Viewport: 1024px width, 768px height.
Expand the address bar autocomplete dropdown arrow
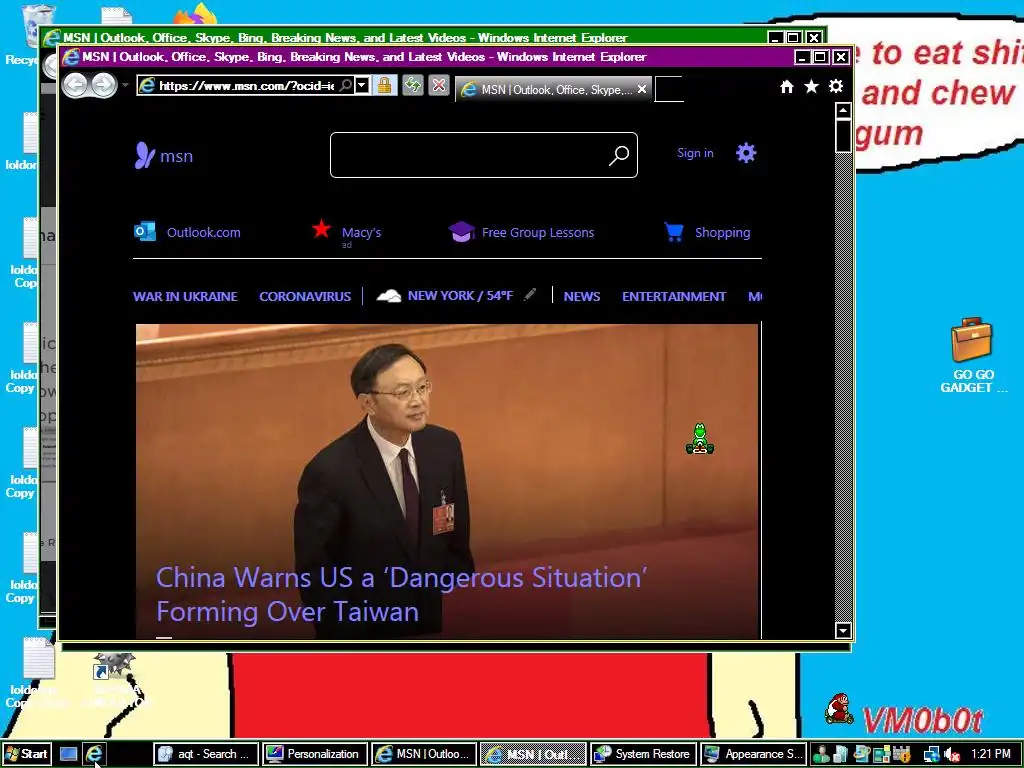coord(361,85)
